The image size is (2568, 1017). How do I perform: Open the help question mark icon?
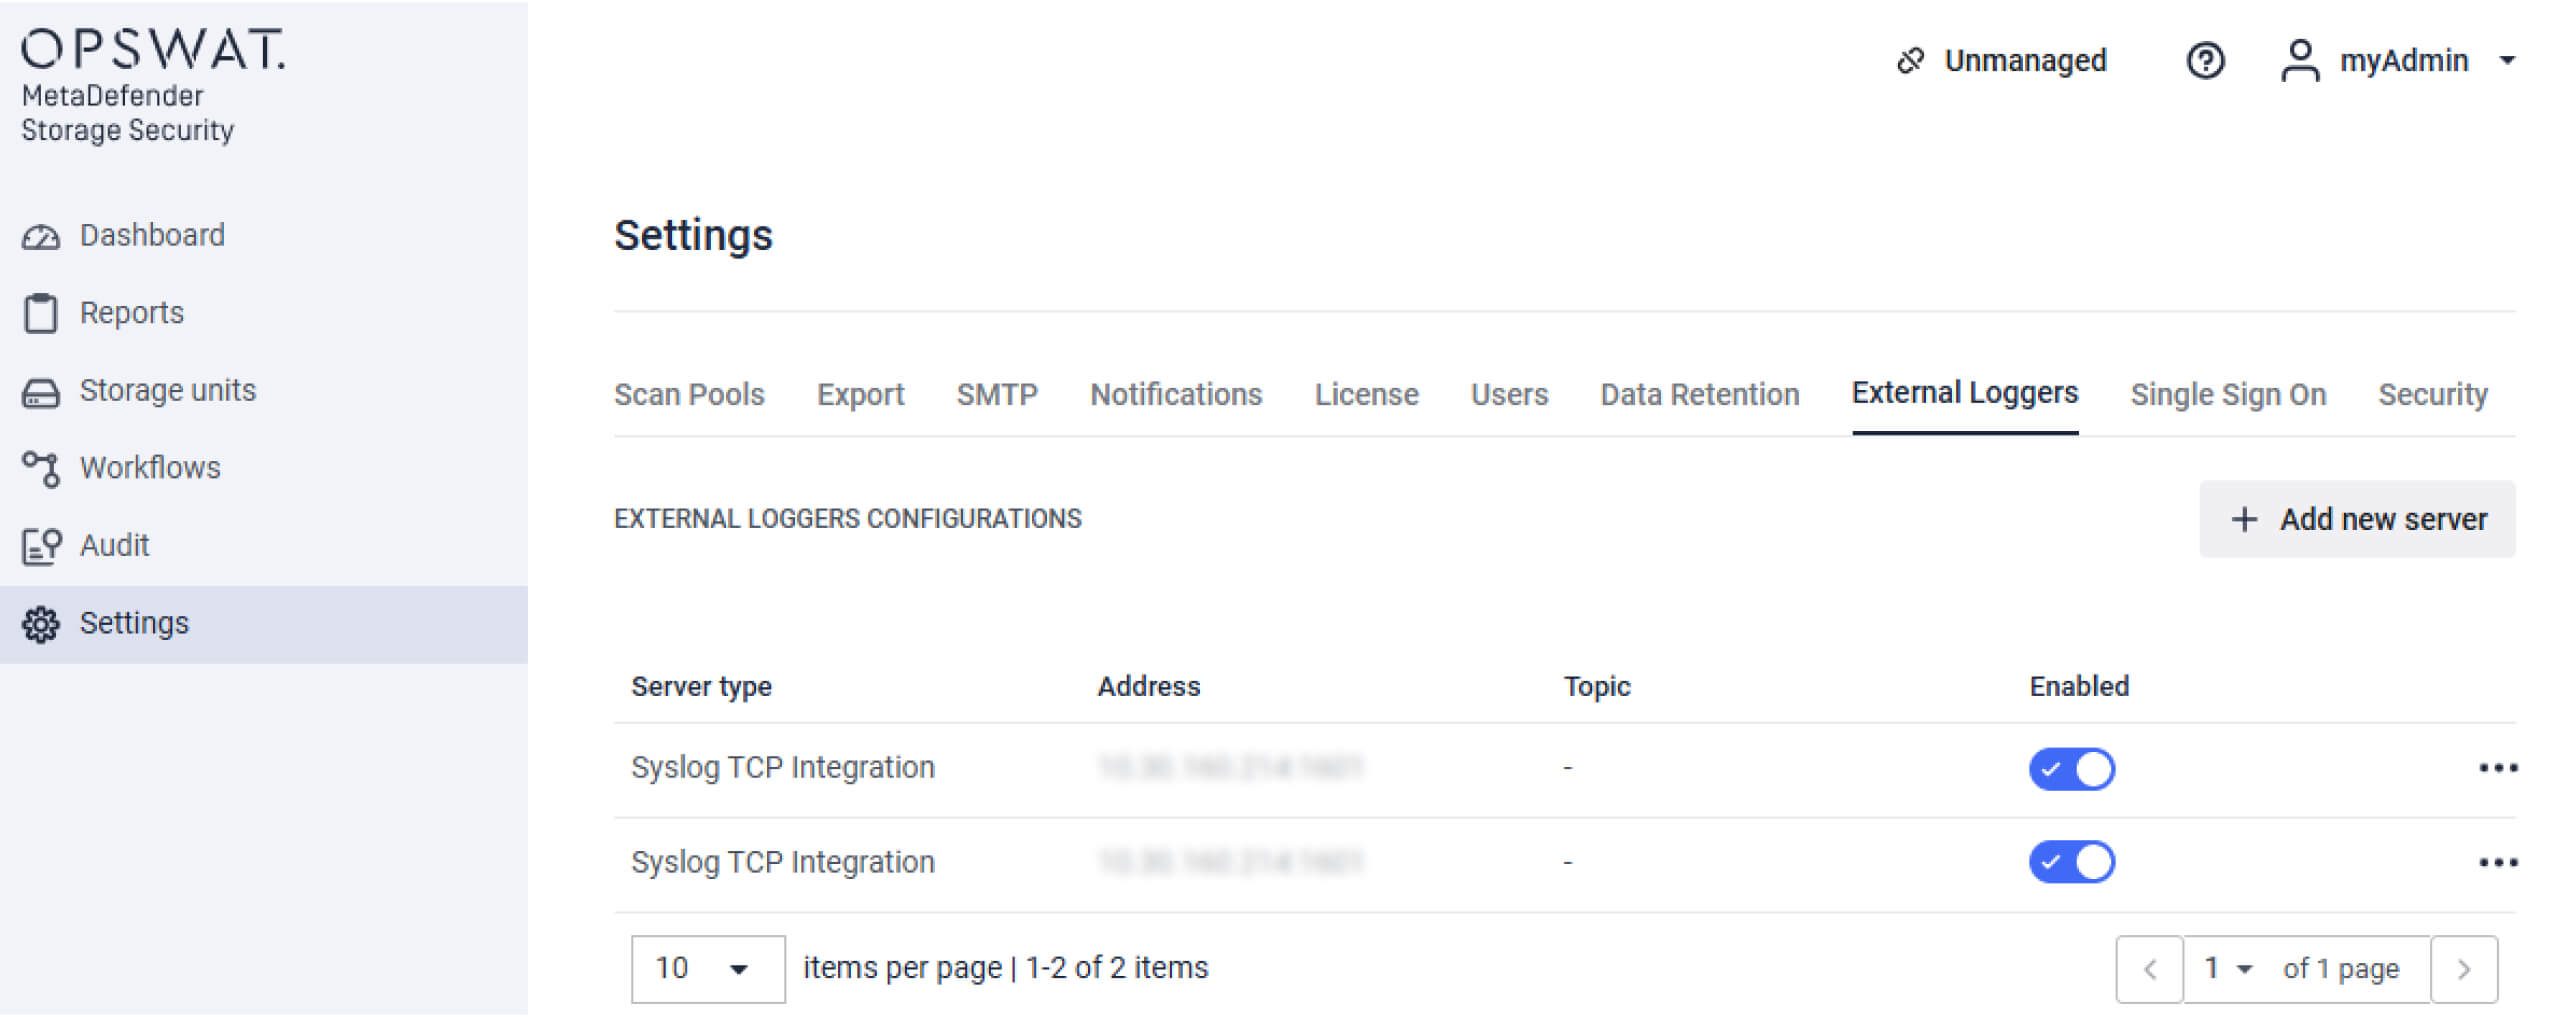(2205, 61)
